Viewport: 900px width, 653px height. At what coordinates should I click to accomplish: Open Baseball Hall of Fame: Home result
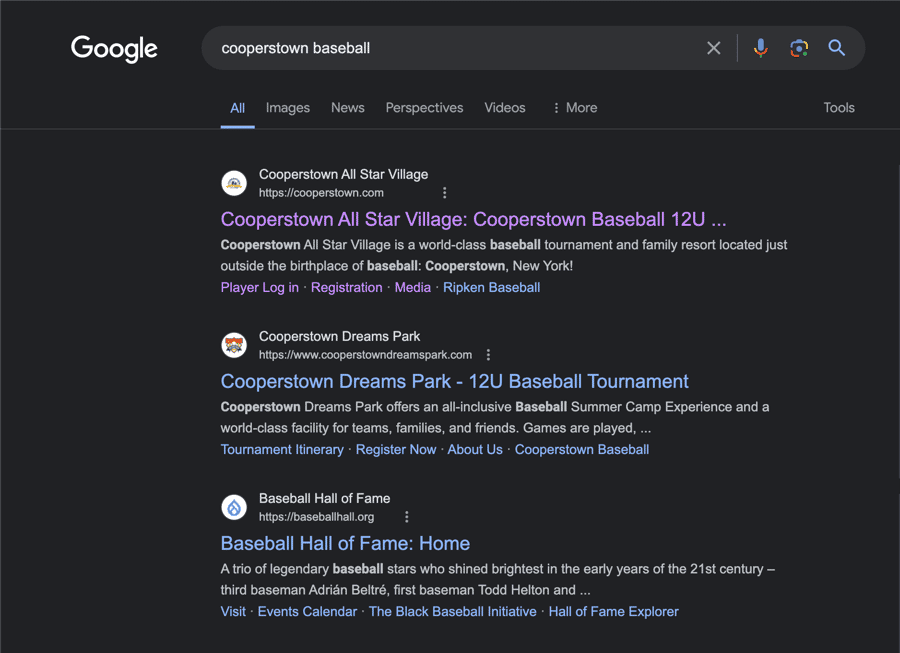click(345, 543)
